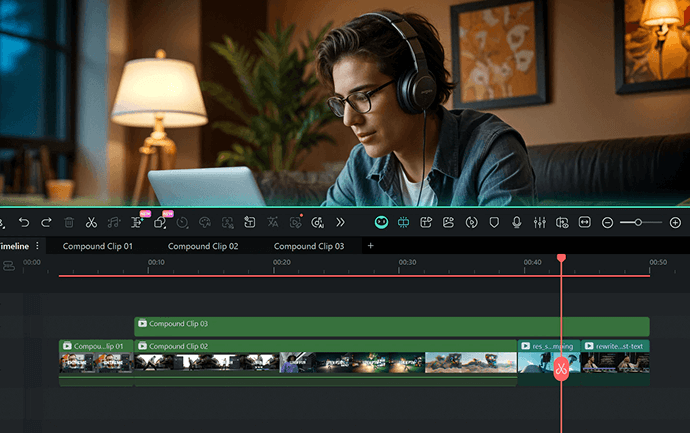This screenshot has width=690, height=433.
Task: Open the overlapping squares tool with NEW badge
Action: coord(160,223)
